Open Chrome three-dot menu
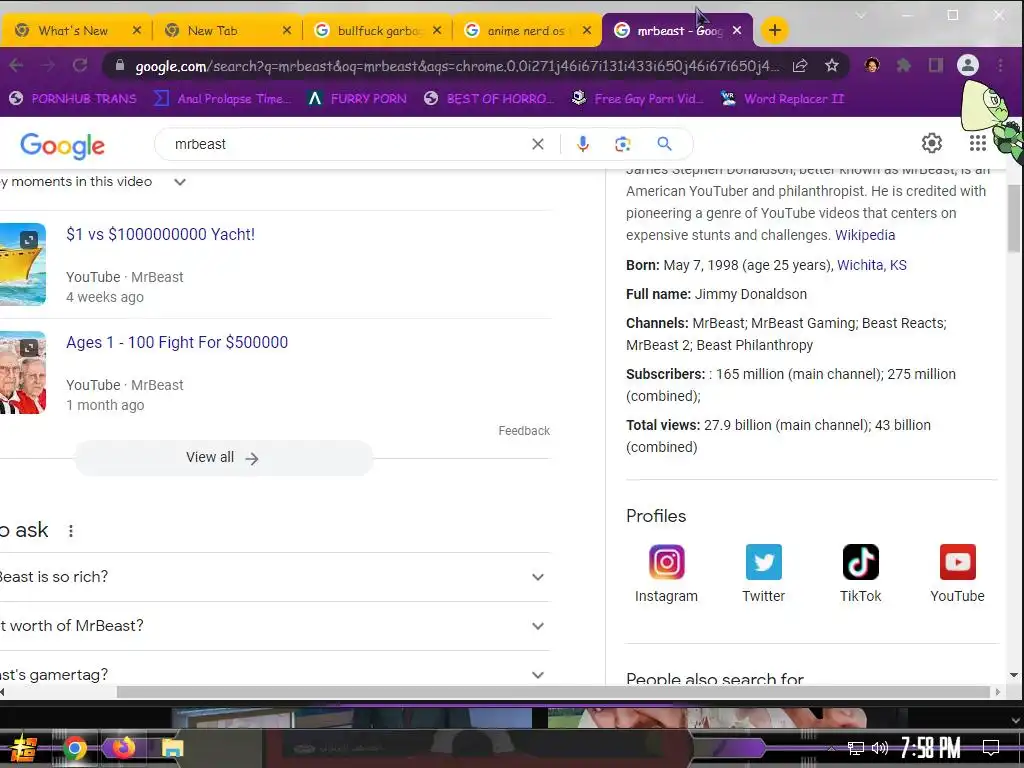This screenshot has height=768, width=1024. pos(1000,65)
